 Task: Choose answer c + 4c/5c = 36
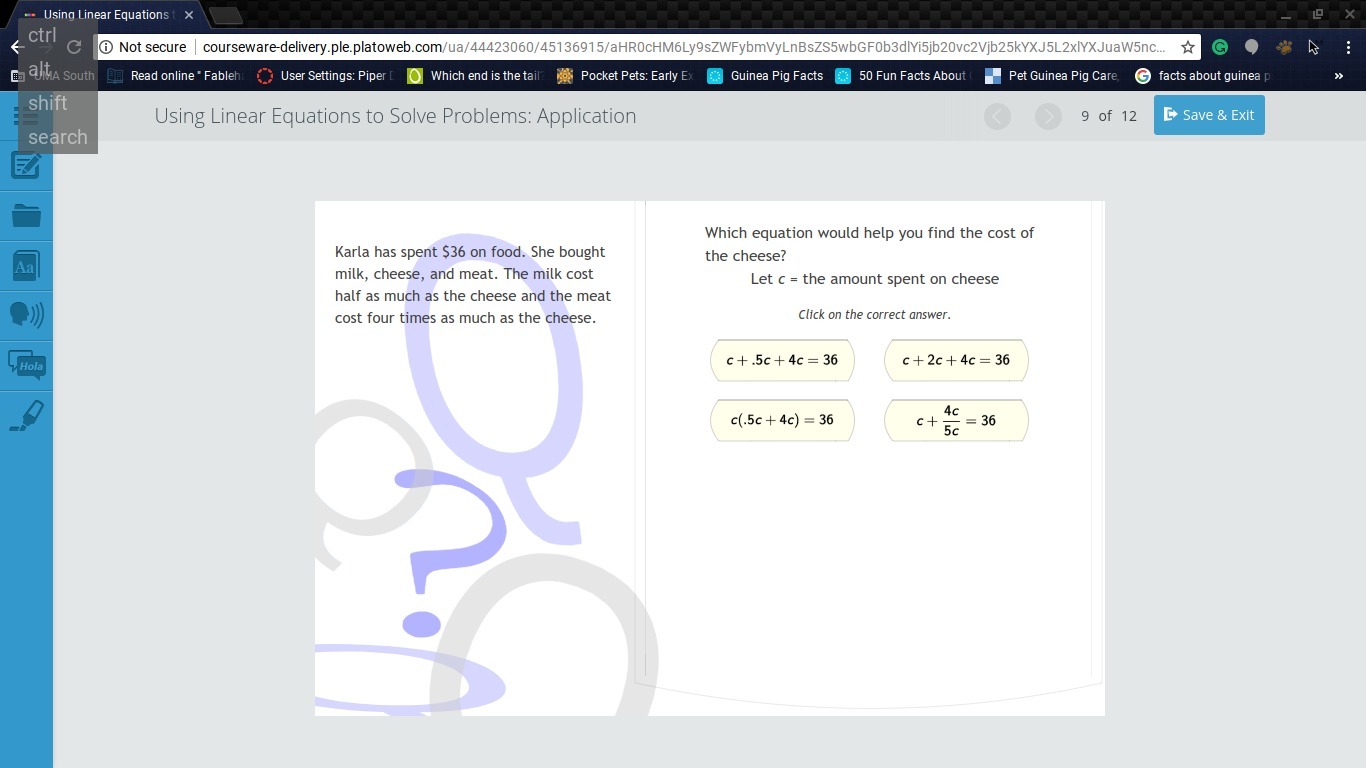point(956,420)
